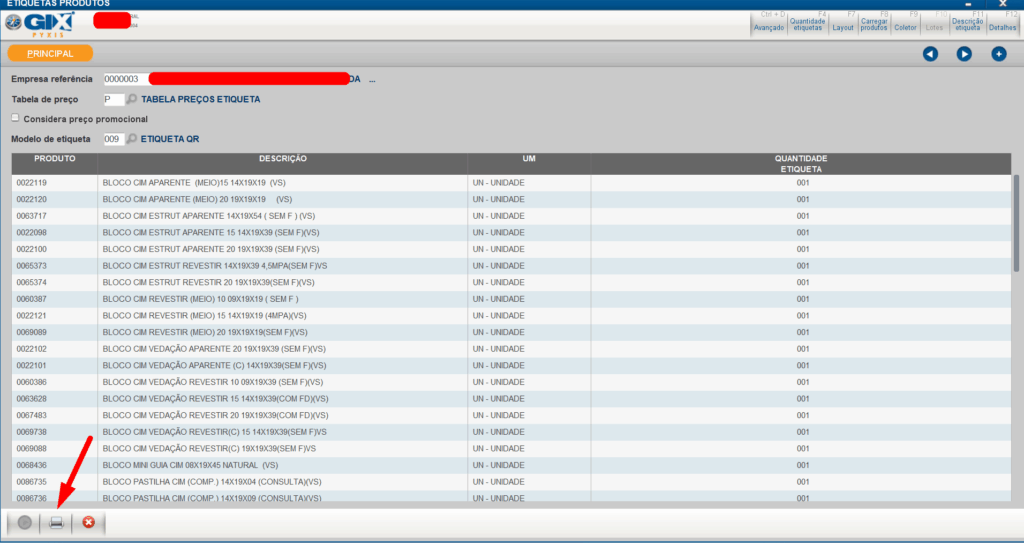Click Coletor toolbar button
Viewport: 1024px width, 543px height.
(904, 24)
